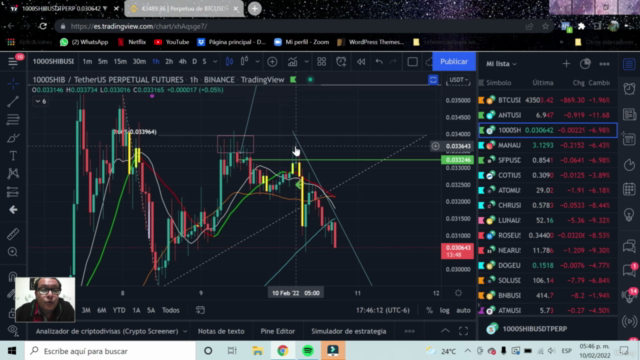Screen dimensions: 640x360
Task: Open the TradingView main menu
Action: (x=13, y=62)
